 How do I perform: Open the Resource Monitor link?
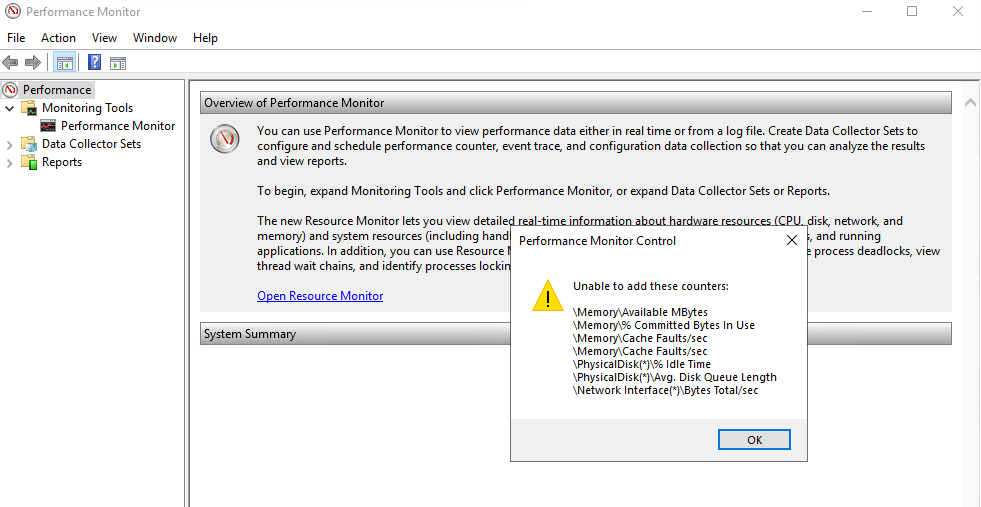point(320,296)
